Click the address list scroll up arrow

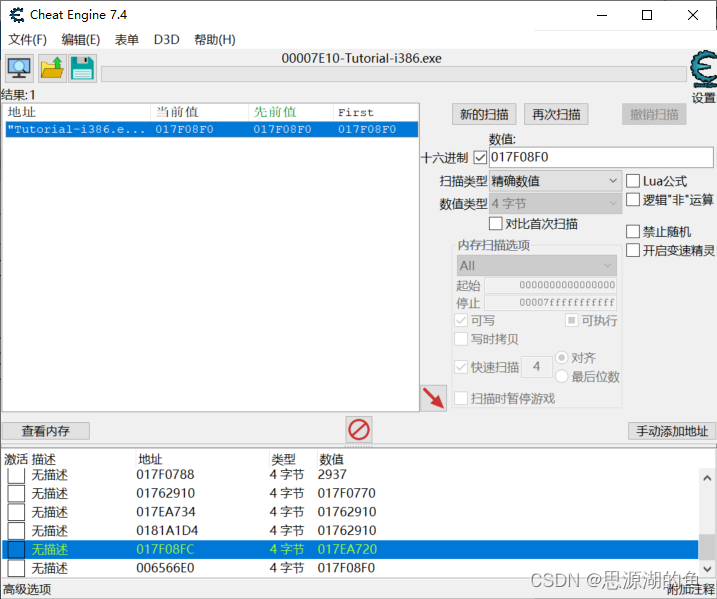(x=707, y=478)
